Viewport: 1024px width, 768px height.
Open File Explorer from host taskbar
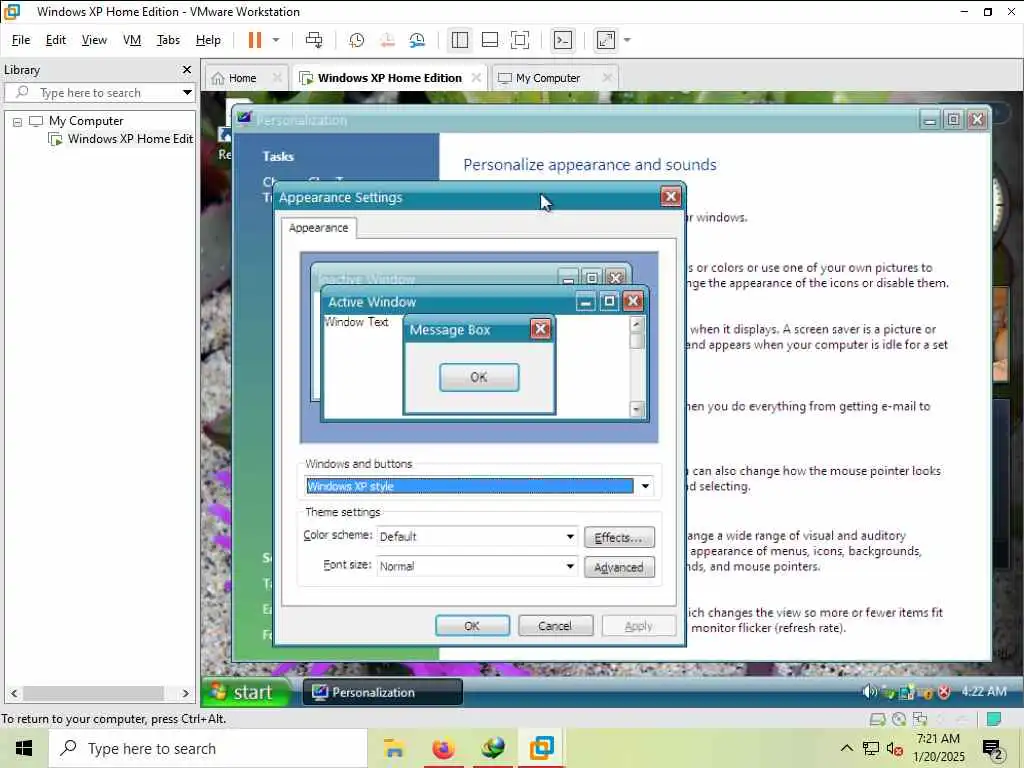[x=394, y=748]
